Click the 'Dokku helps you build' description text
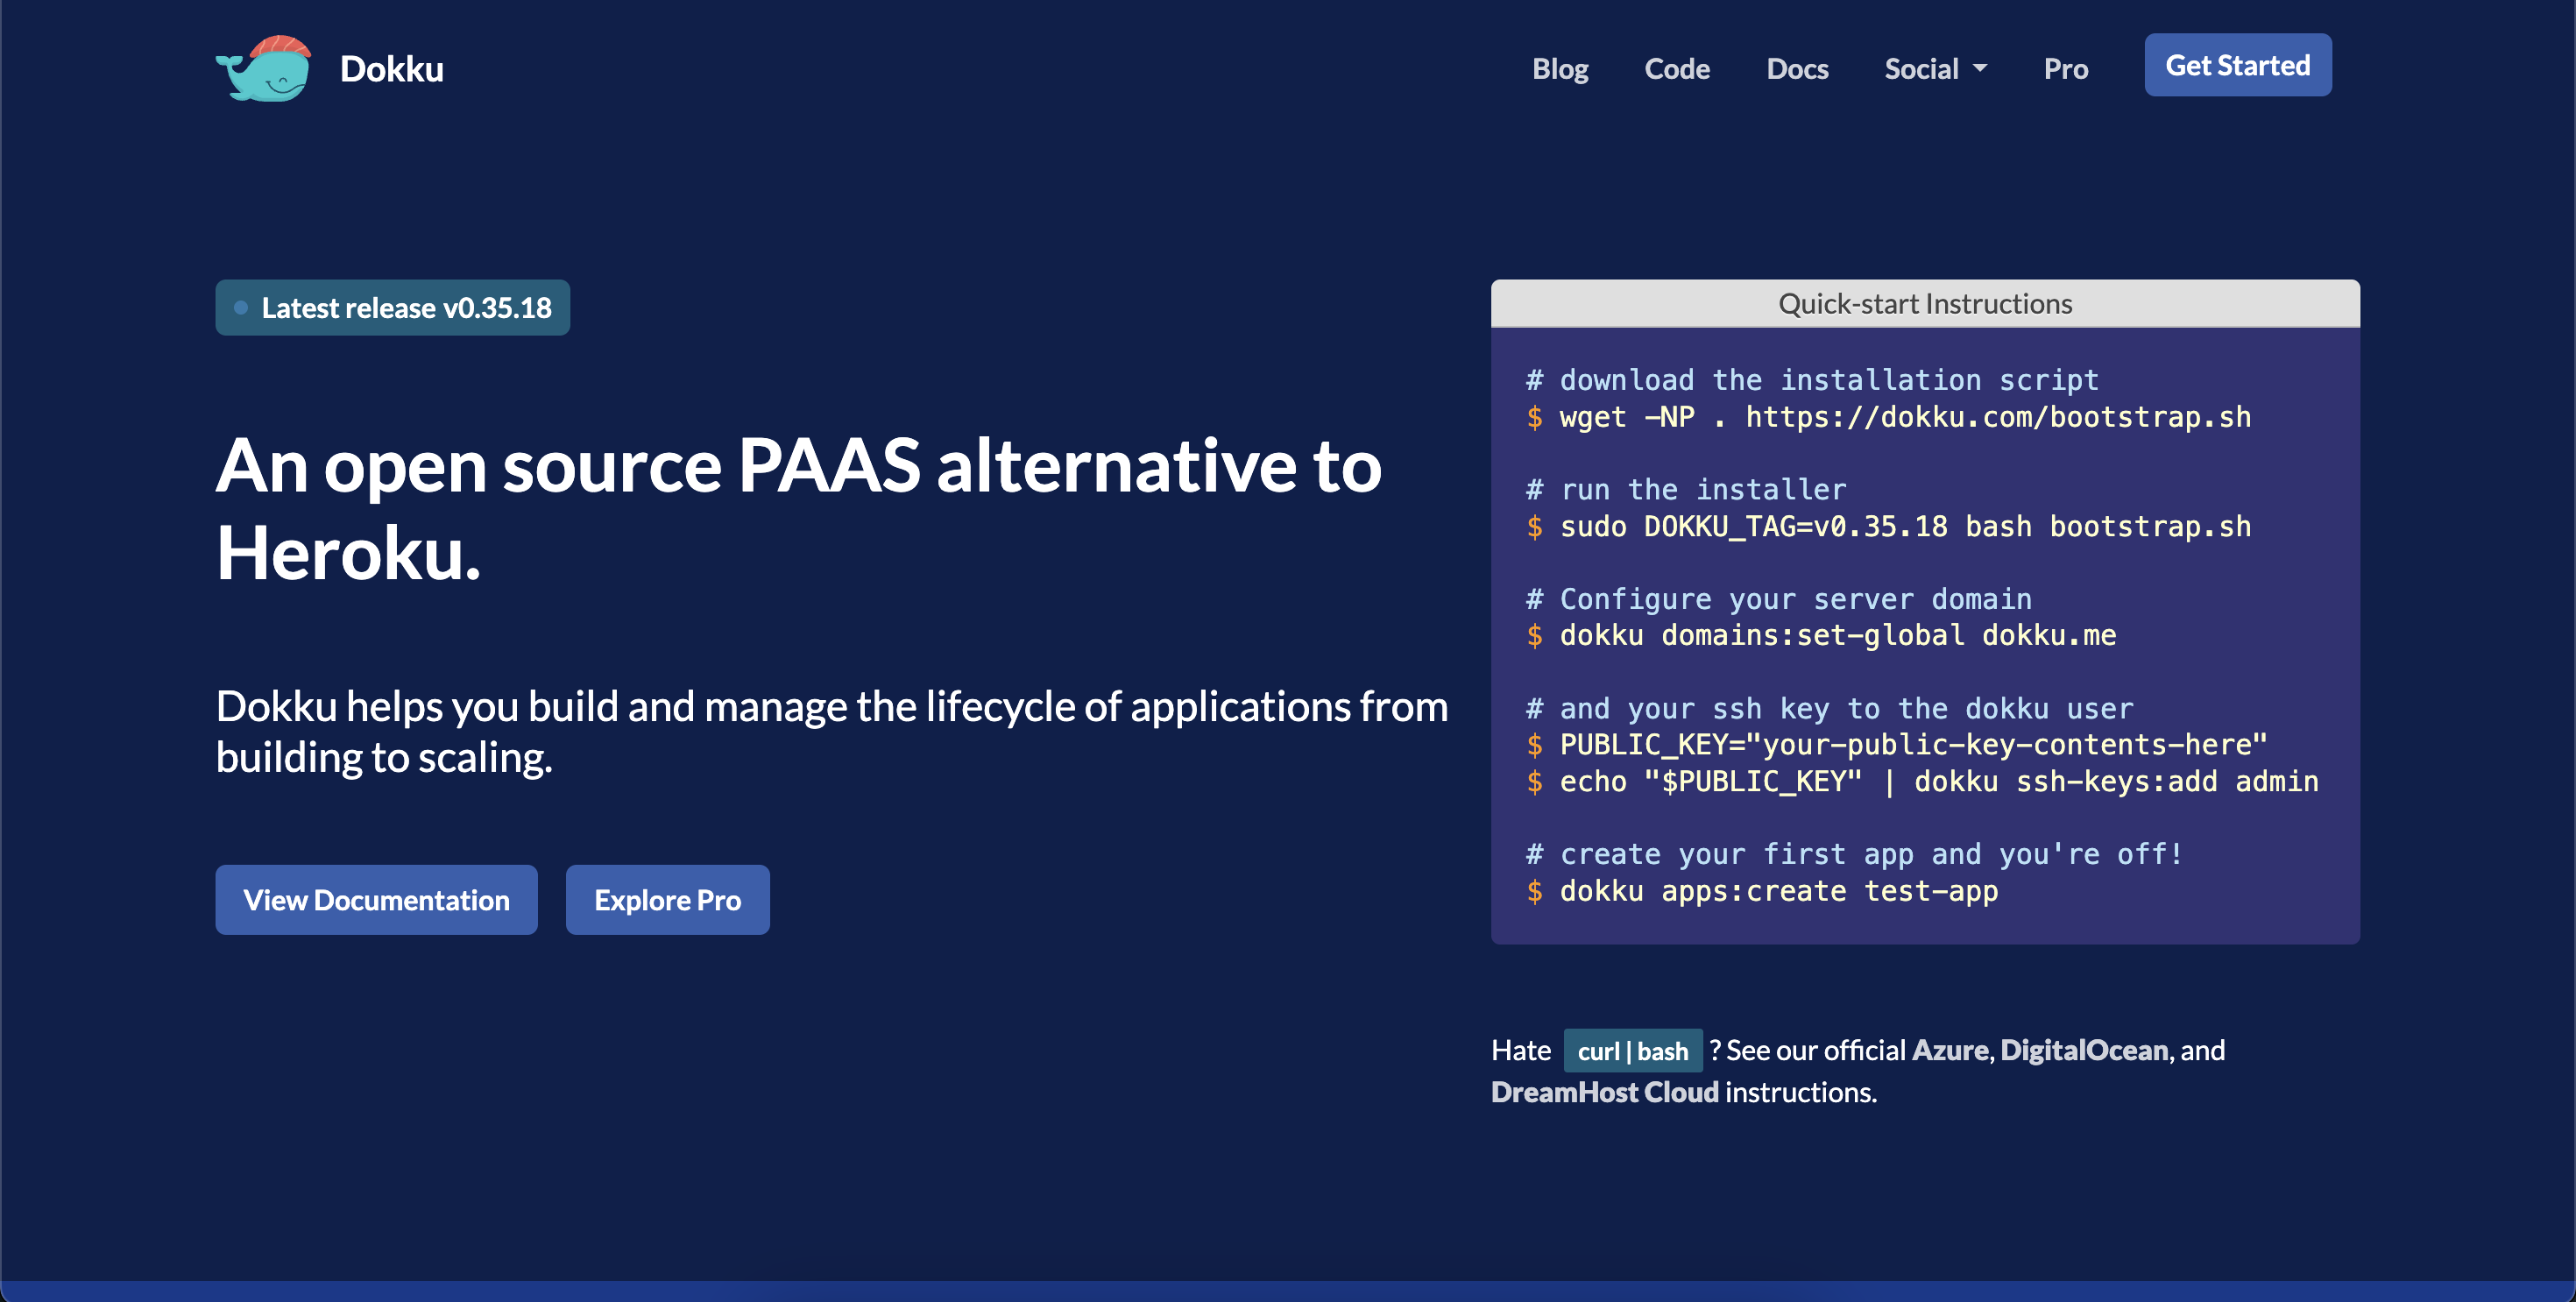 [x=831, y=731]
